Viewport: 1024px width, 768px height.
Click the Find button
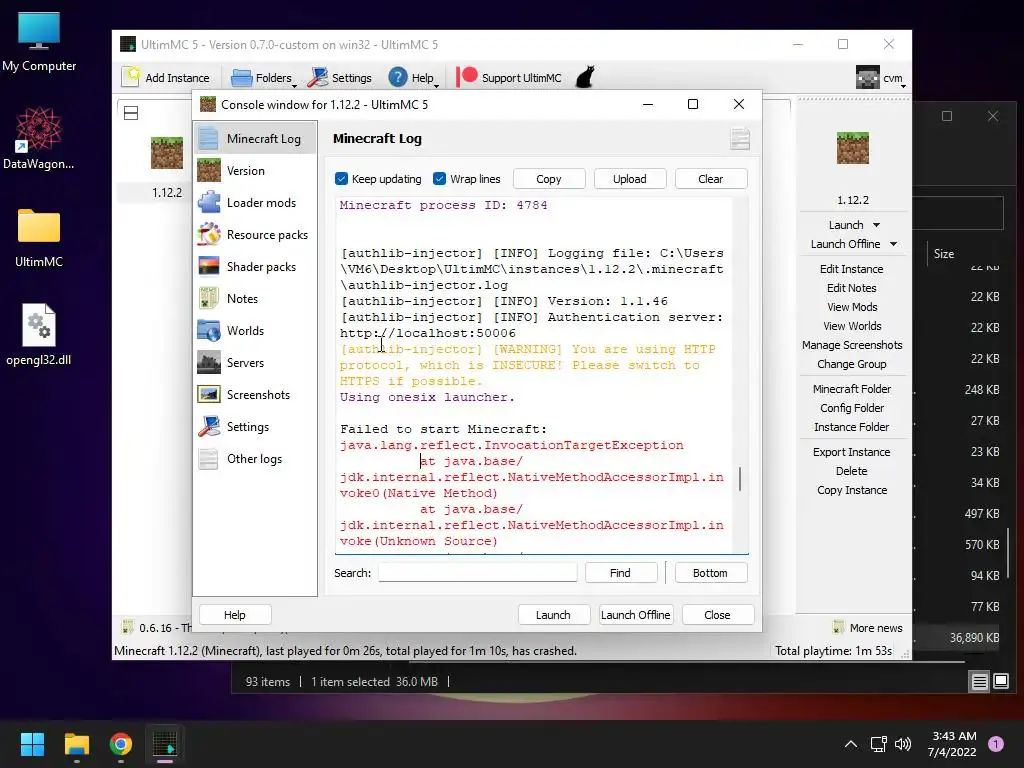[x=620, y=573]
